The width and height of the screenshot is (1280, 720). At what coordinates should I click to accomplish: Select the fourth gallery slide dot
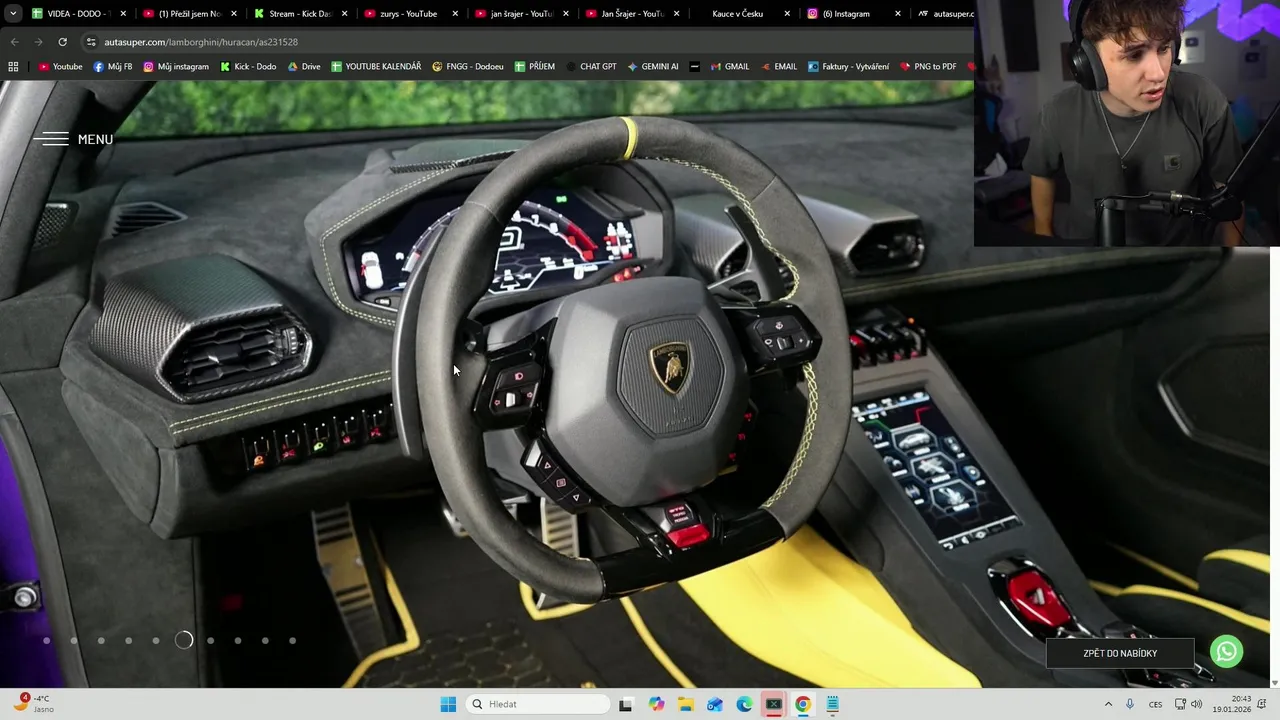(x=128, y=640)
